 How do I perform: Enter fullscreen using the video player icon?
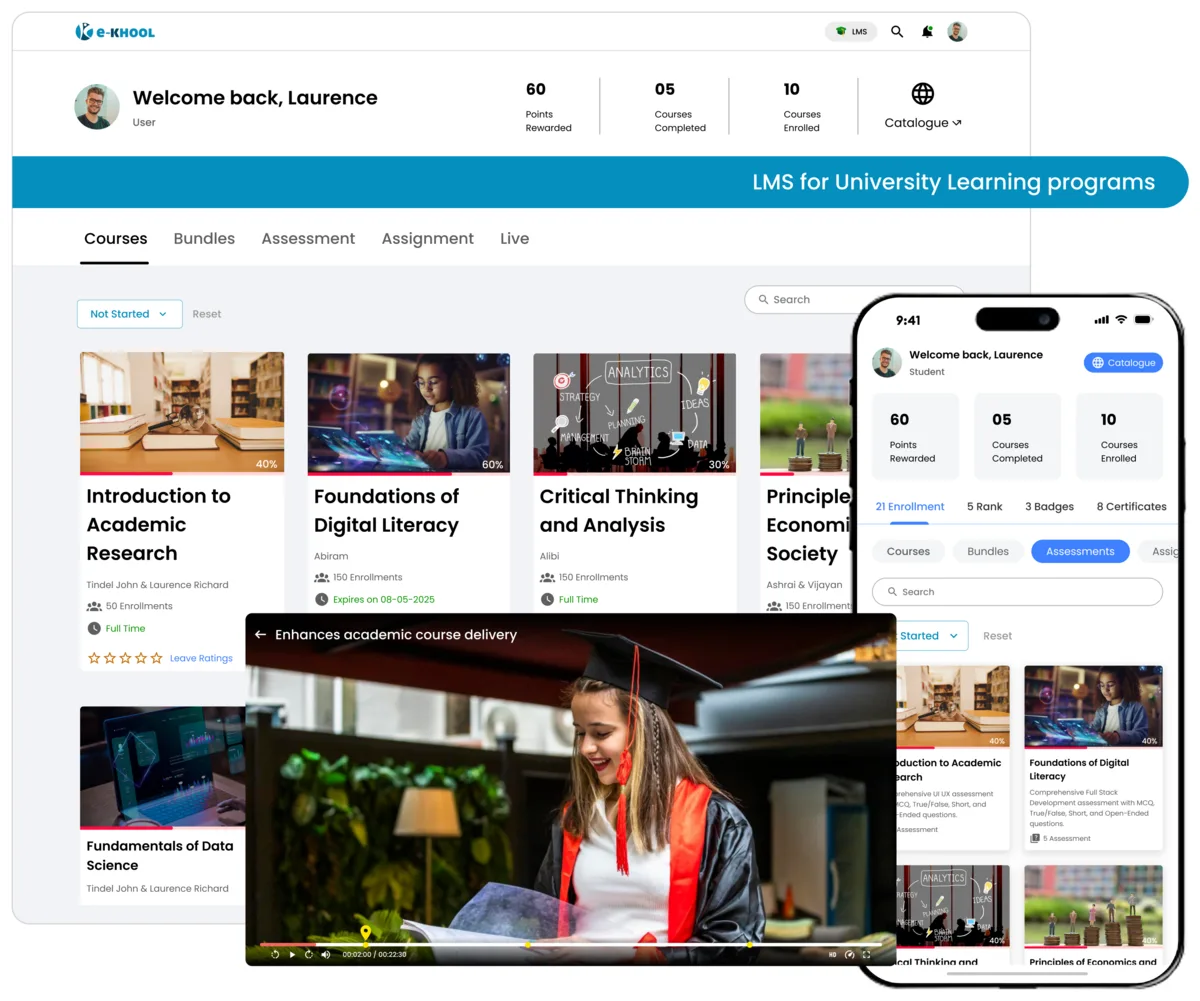pos(866,955)
